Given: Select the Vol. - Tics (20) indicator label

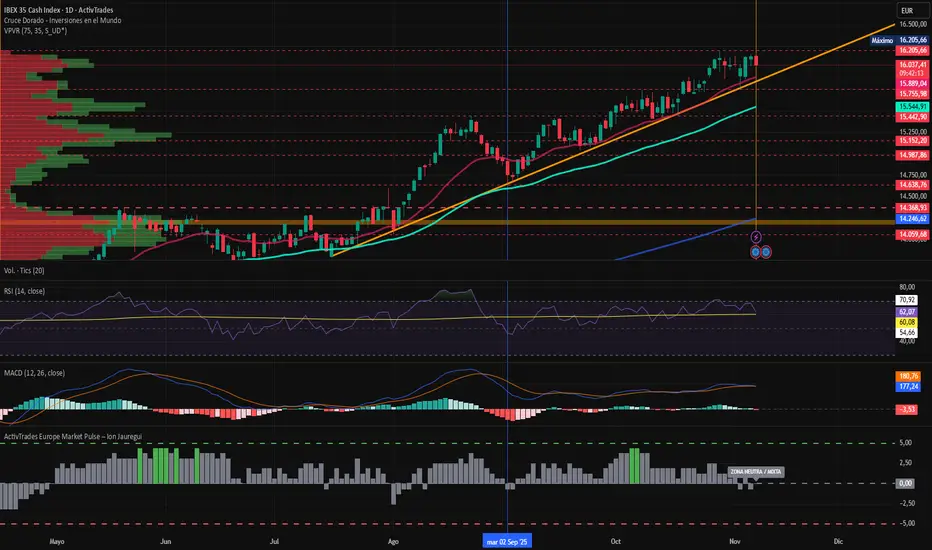Looking at the screenshot, I should 24,271.
